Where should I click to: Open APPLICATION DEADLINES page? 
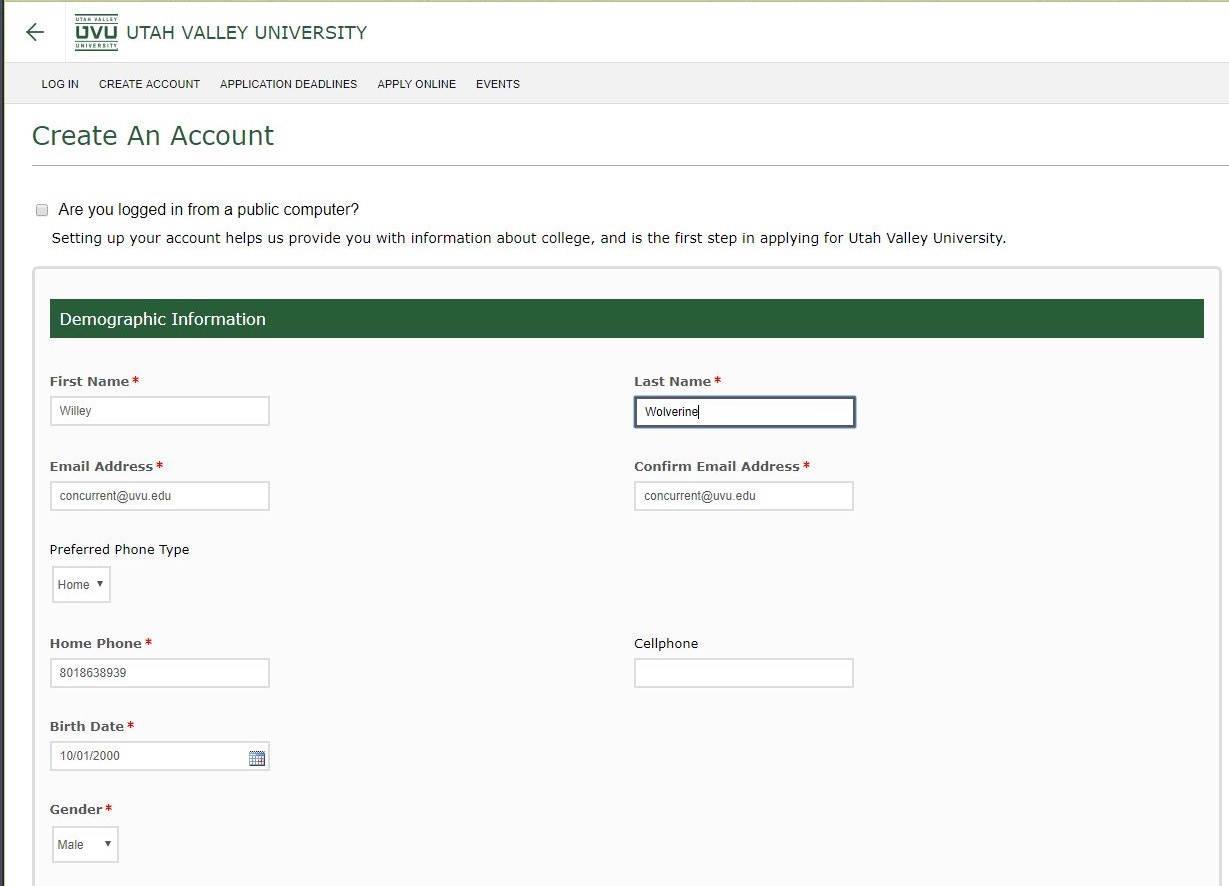click(x=289, y=84)
